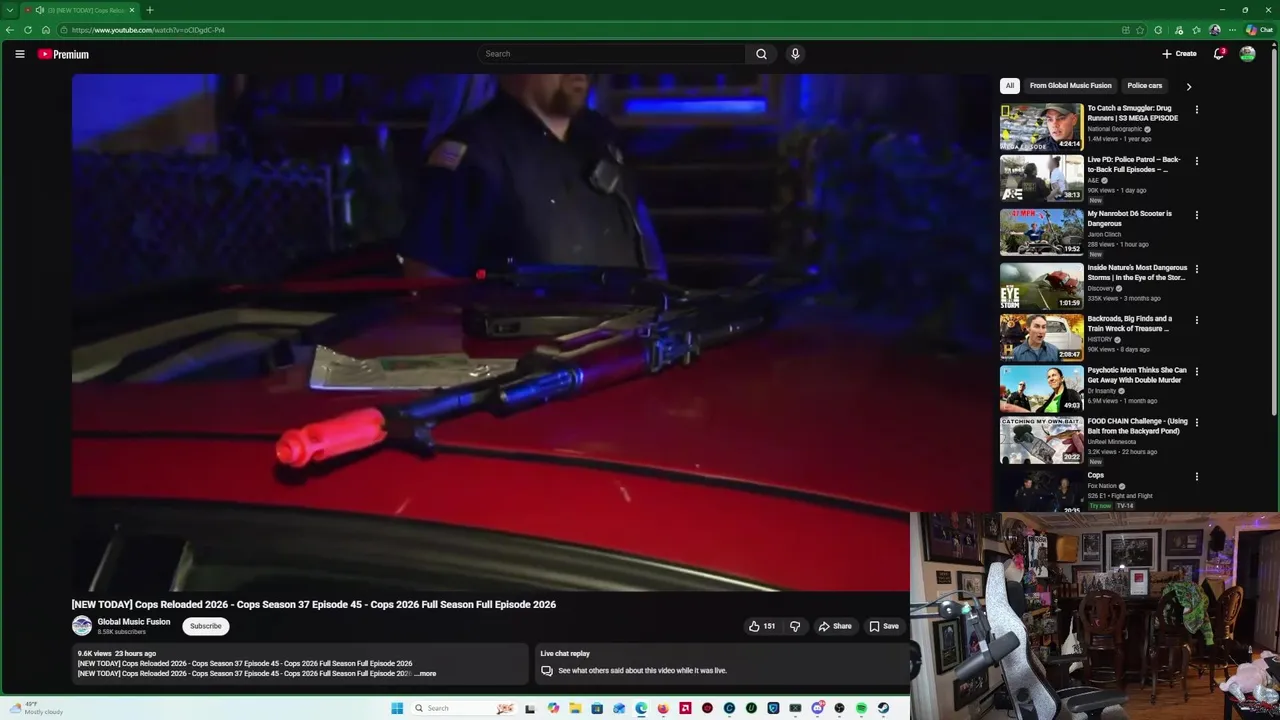The height and width of the screenshot is (720, 1280).
Task: Open Global Music Fusion channel name link
Action: point(133,622)
